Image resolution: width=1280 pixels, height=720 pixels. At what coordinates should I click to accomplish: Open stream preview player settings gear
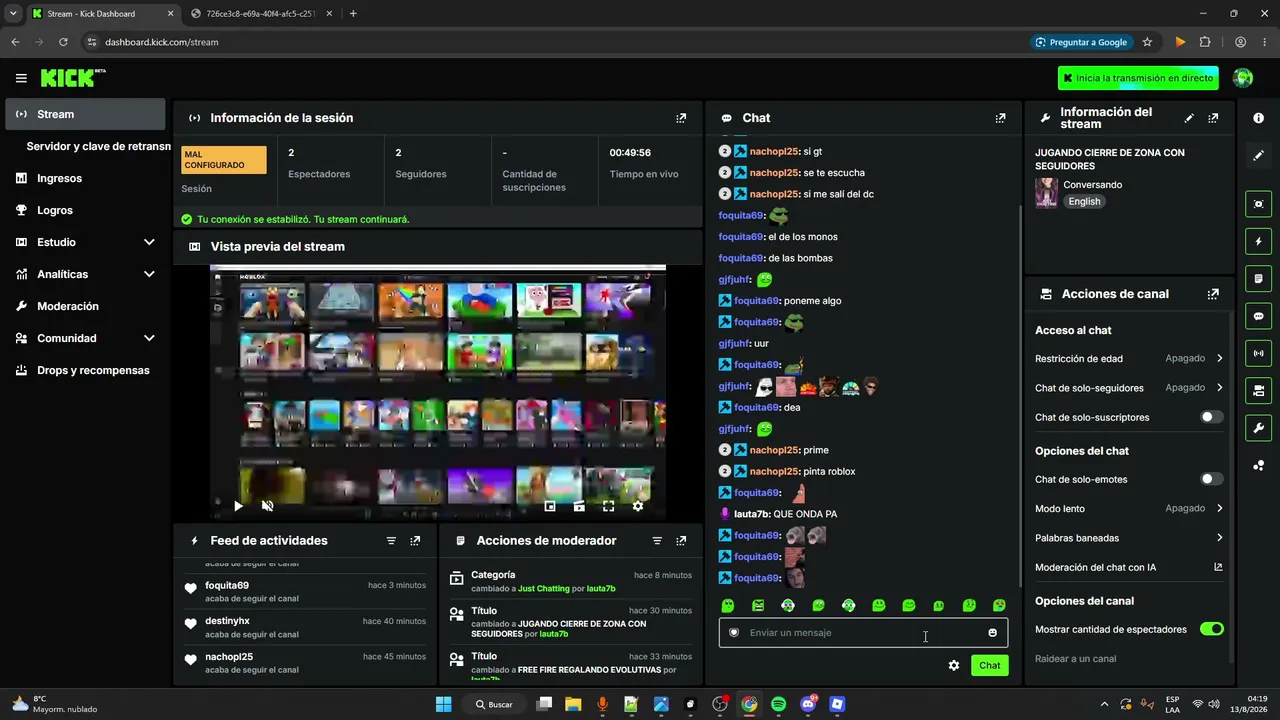(638, 506)
